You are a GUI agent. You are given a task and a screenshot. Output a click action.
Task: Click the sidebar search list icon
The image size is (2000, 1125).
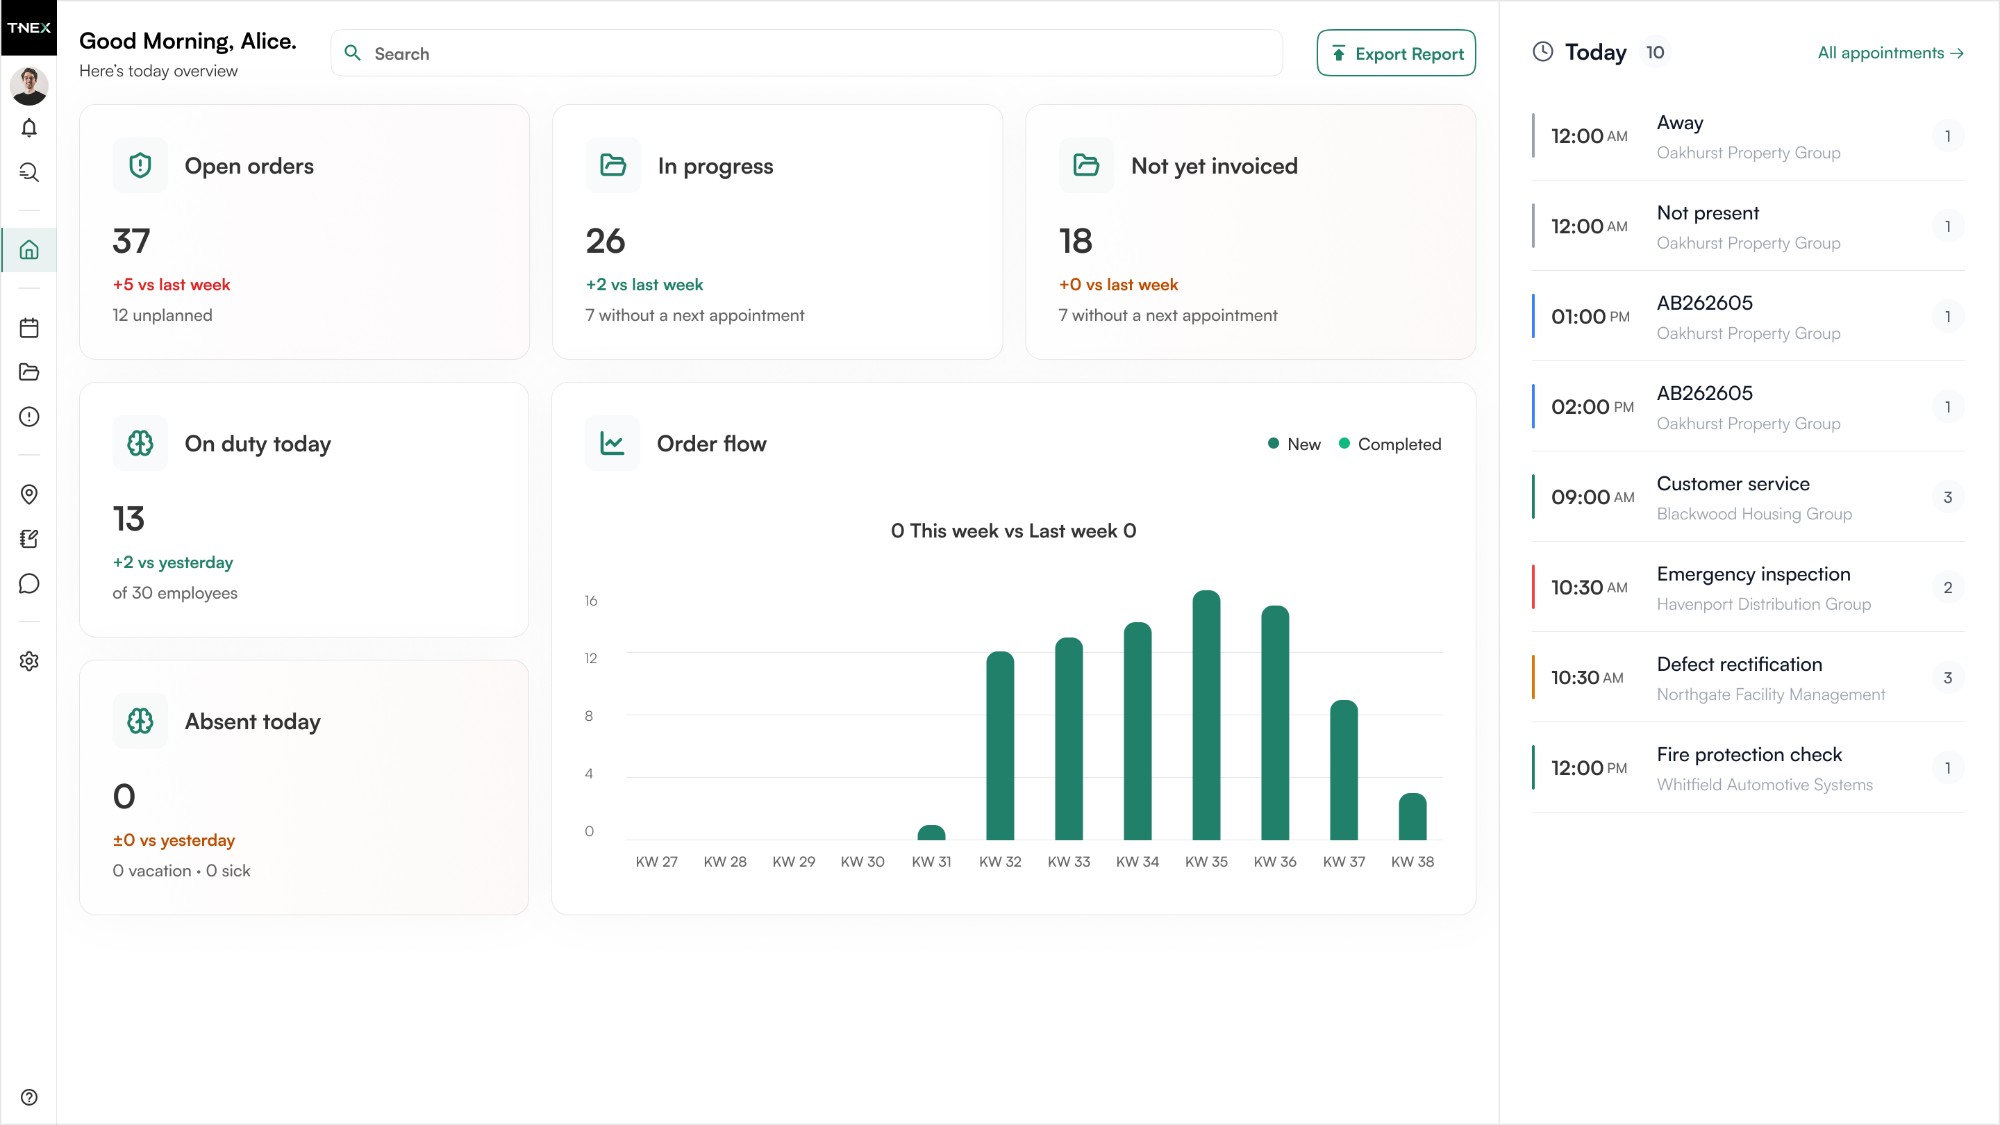tap(29, 172)
